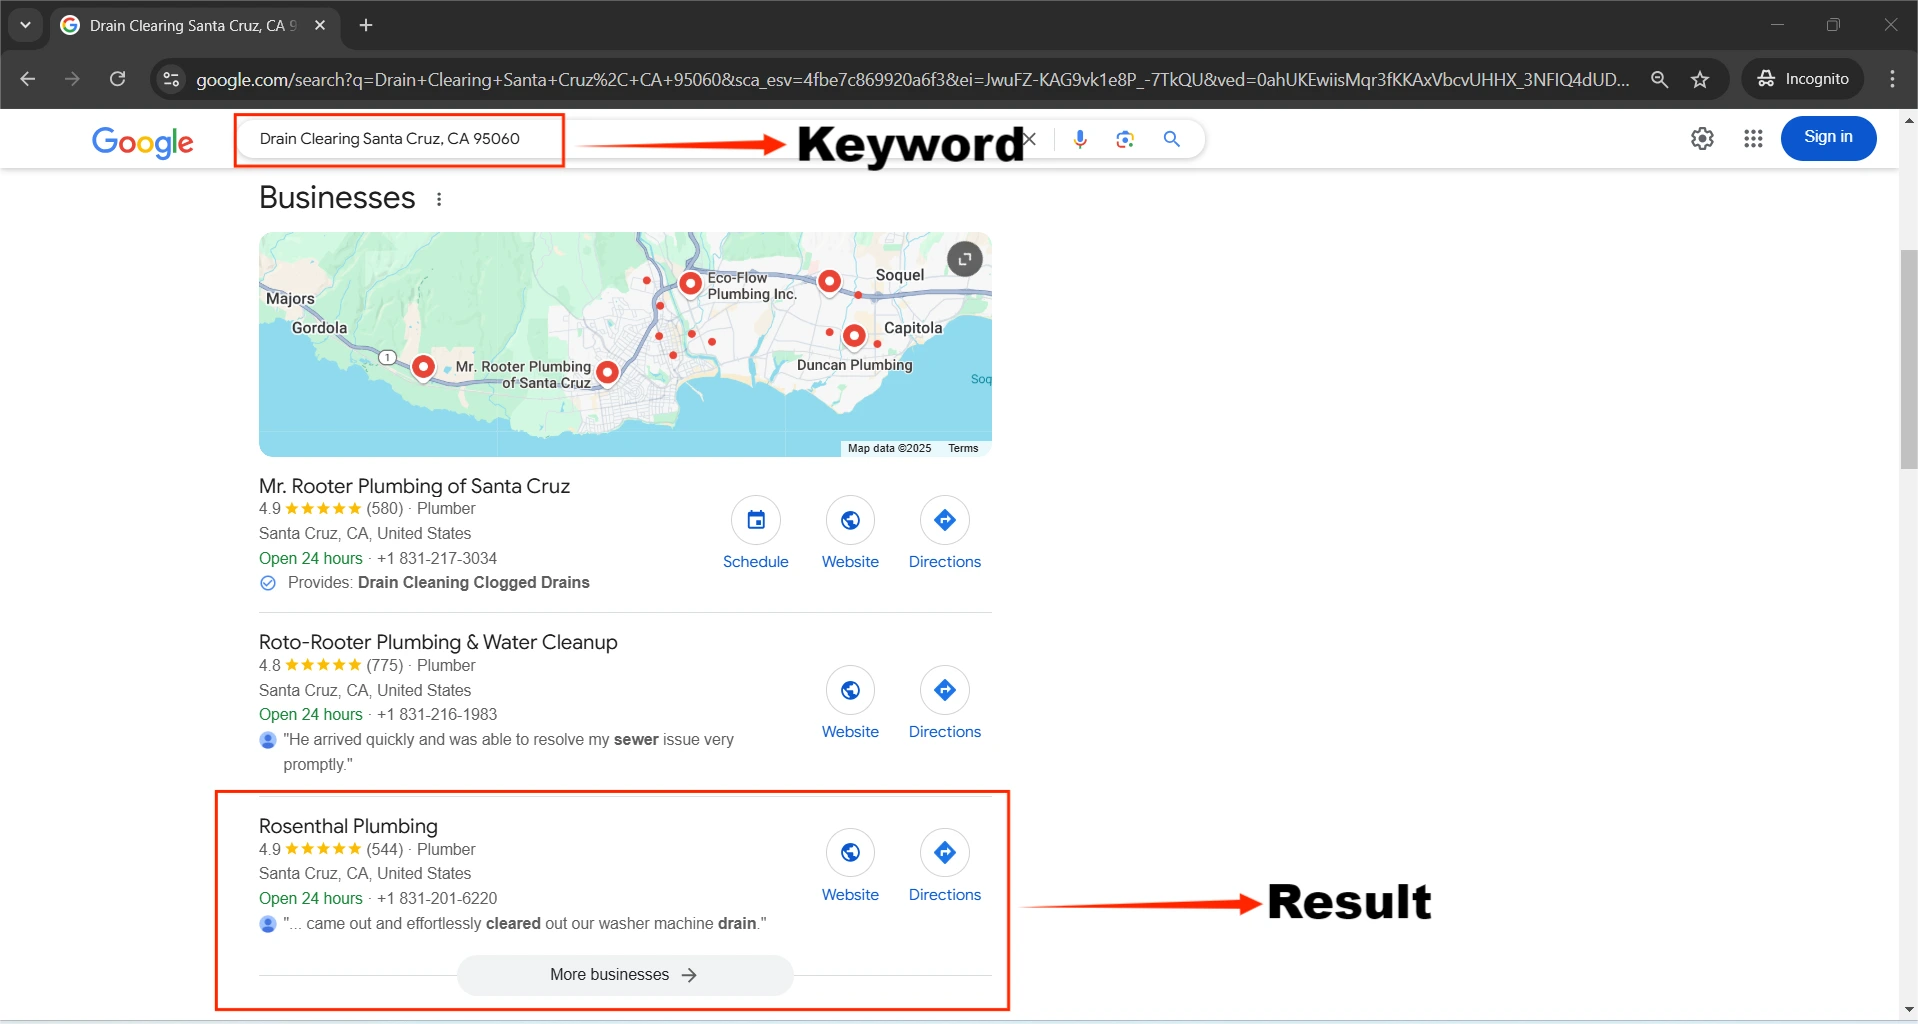Click the More businesses button
This screenshot has width=1918, height=1024.
(x=625, y=975)
